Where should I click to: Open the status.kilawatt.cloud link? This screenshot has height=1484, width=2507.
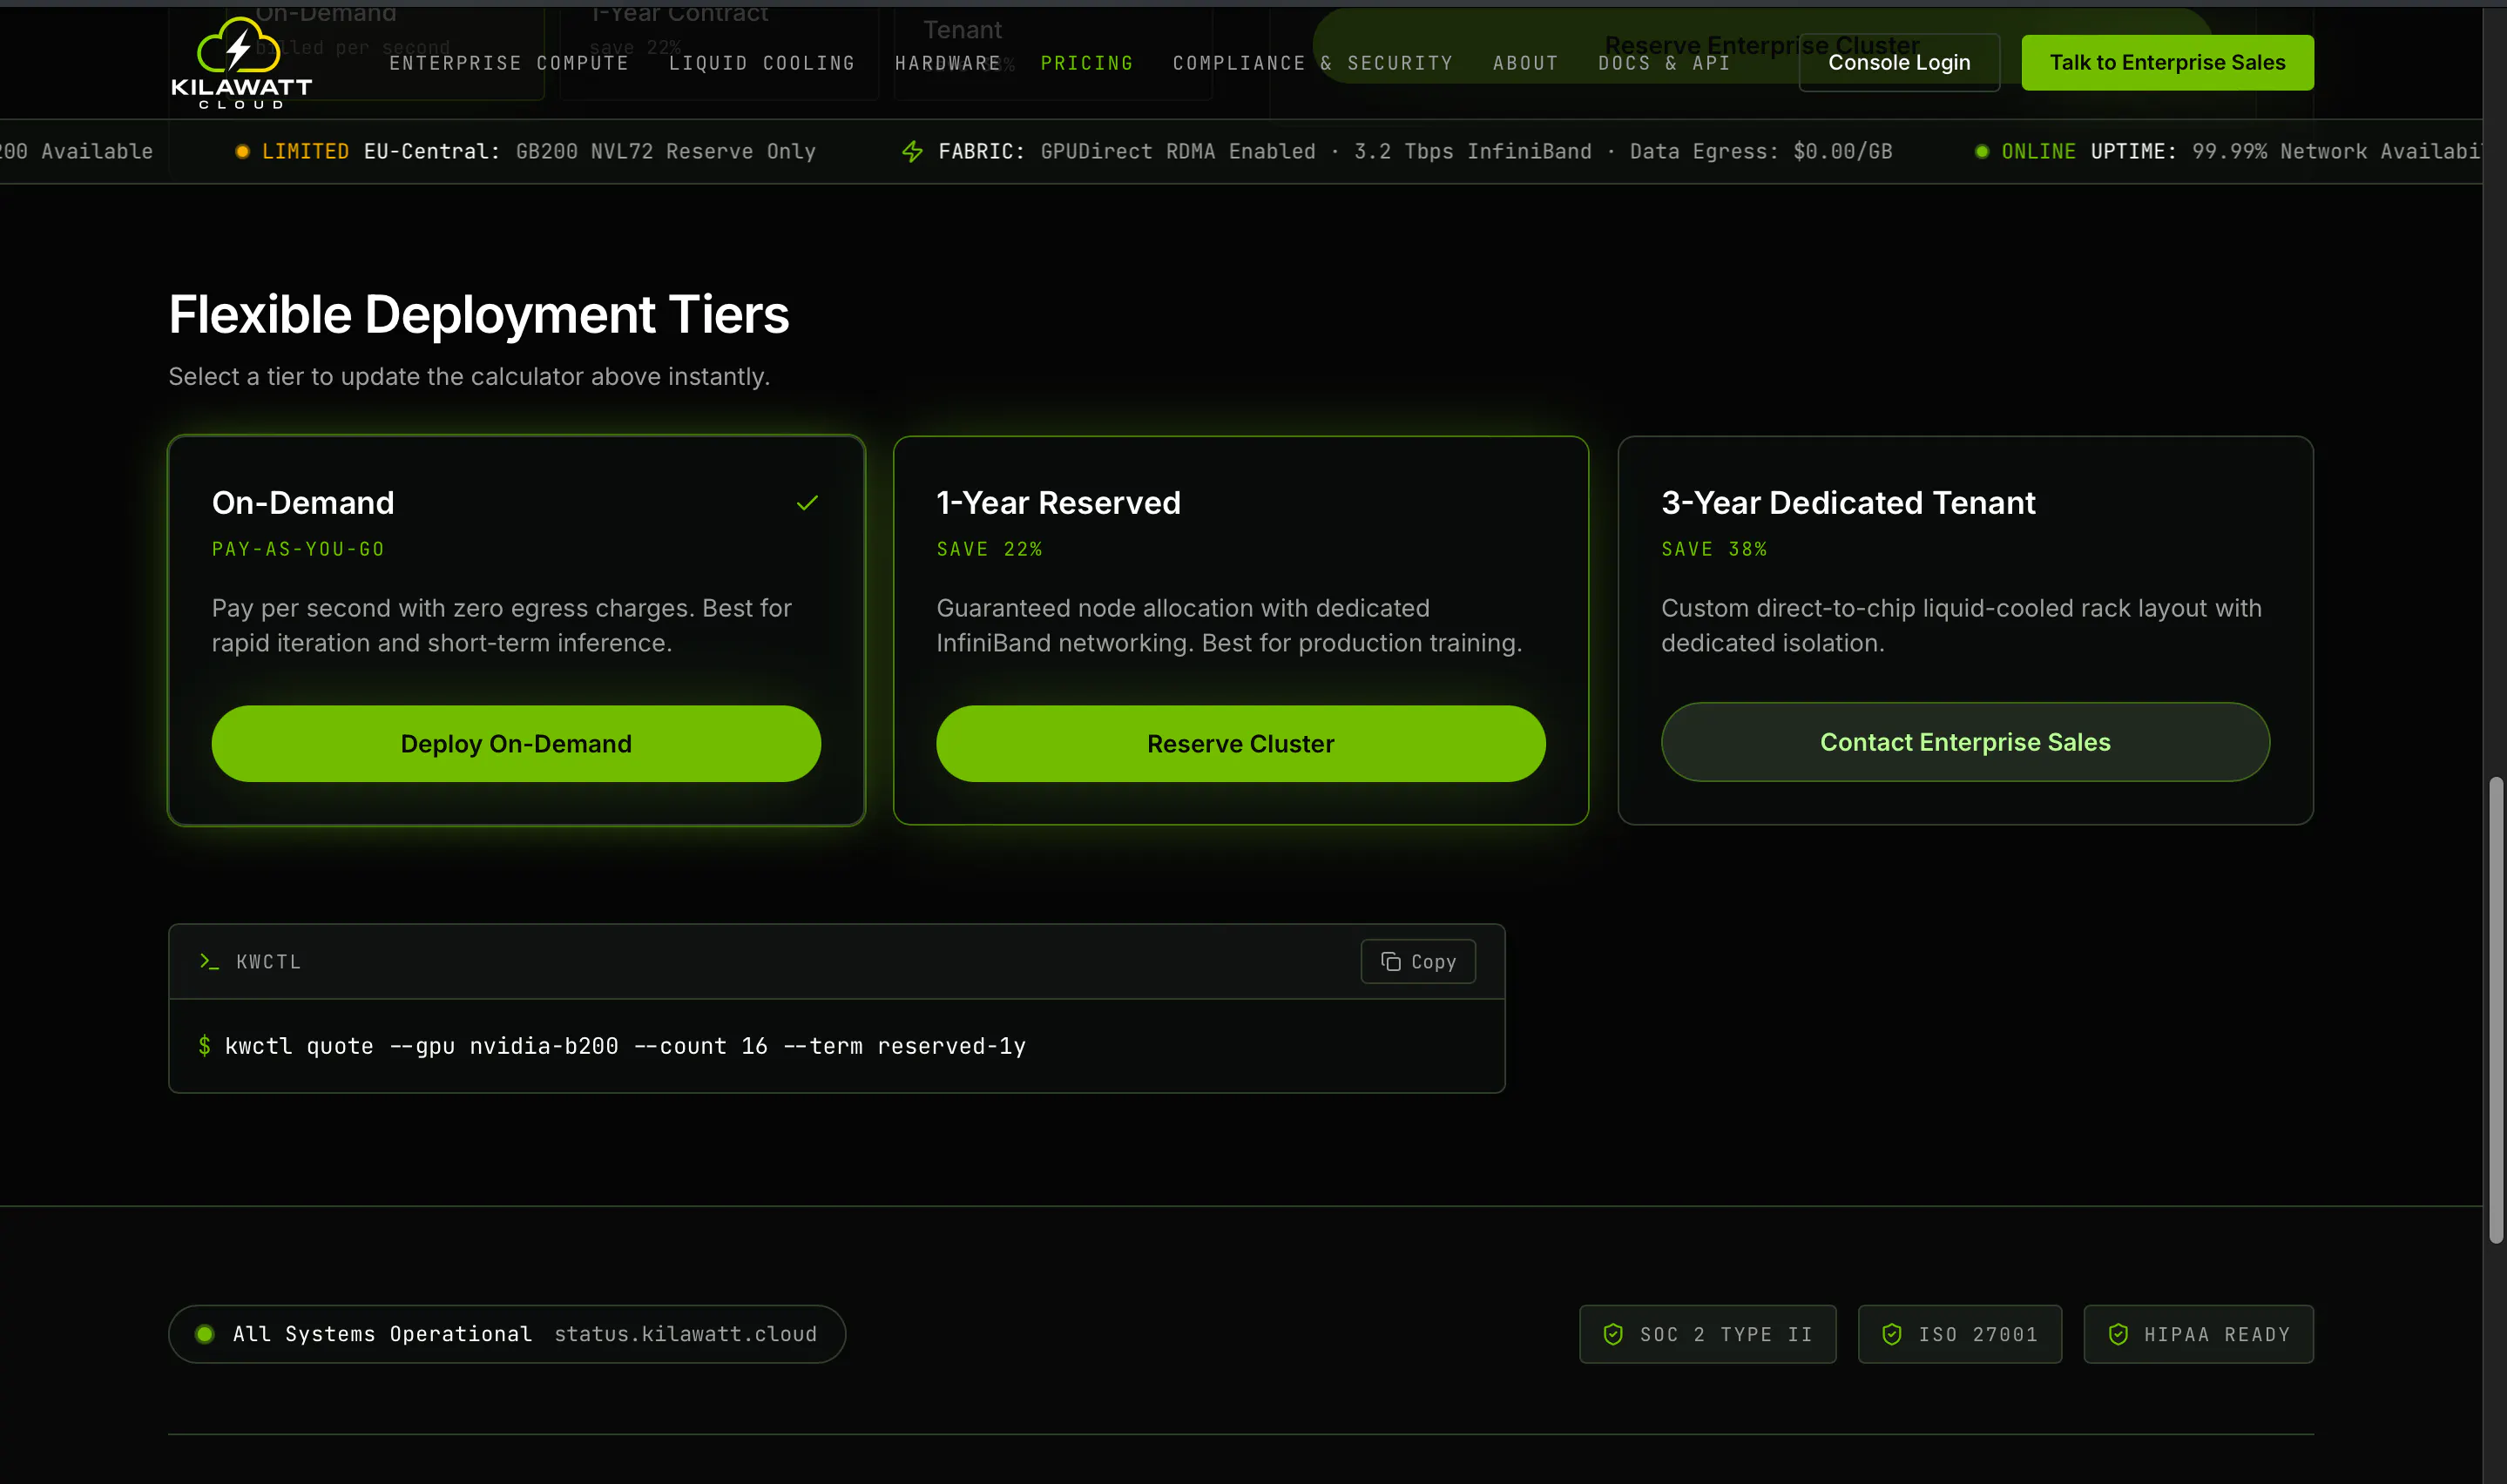coord(685,1334)
